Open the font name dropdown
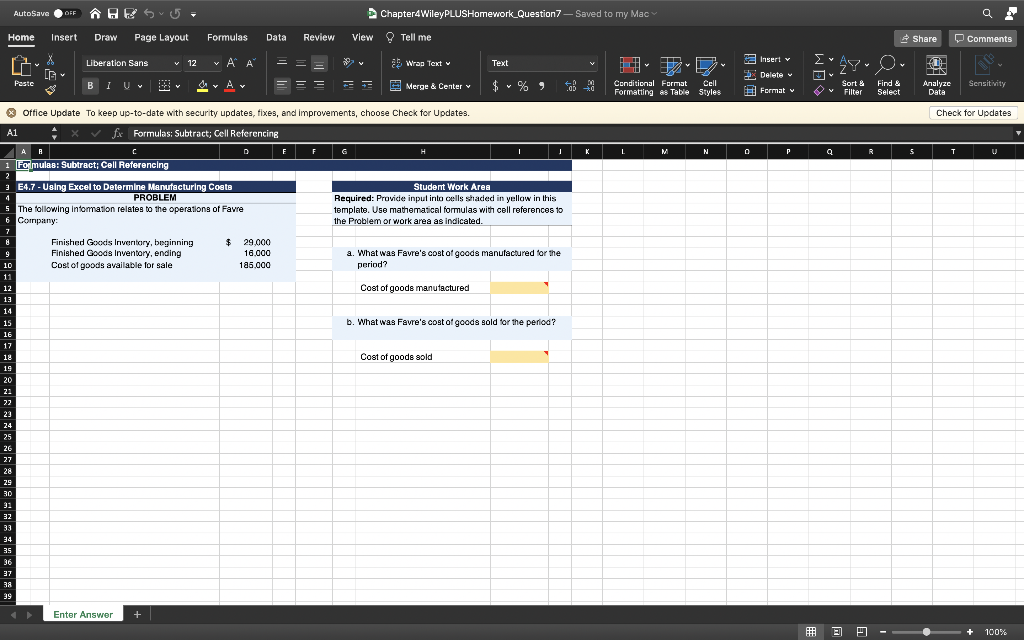The image size is (1024, 640). point(176,63)
